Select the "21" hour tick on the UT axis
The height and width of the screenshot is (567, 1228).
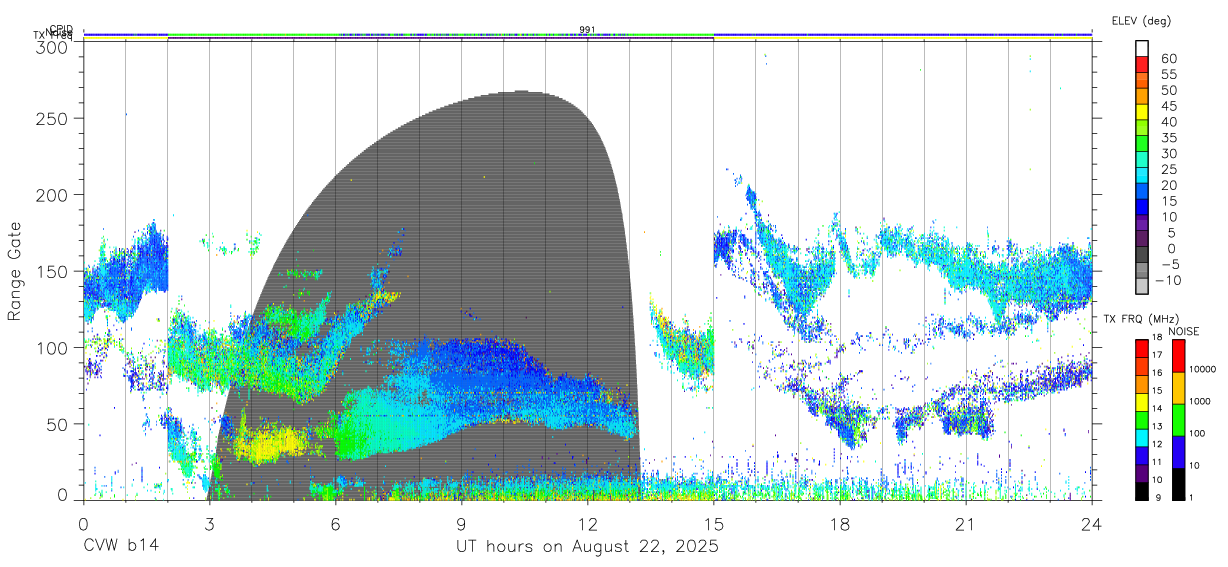(966, 524)
